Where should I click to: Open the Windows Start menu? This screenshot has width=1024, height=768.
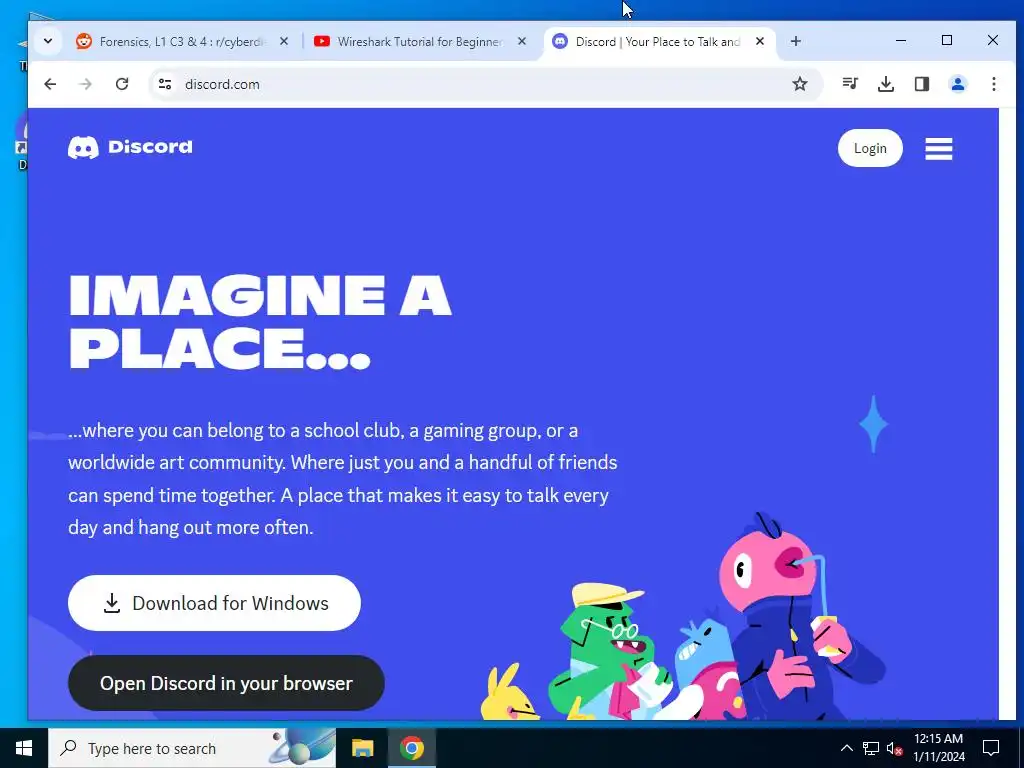click(24, 748)
